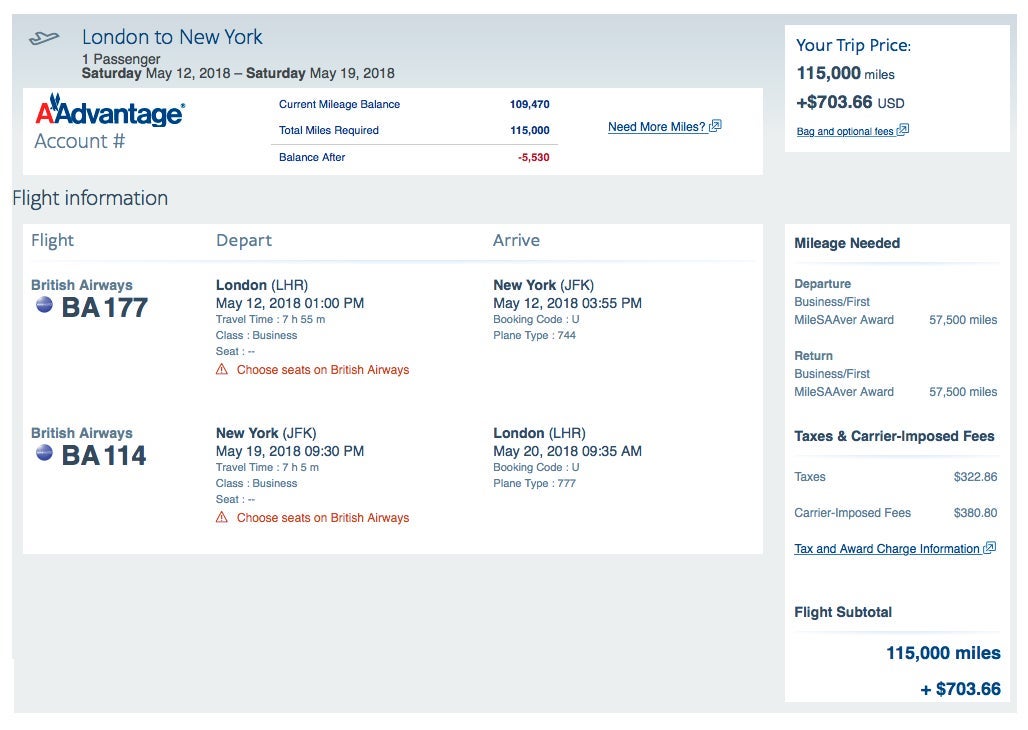The width and height of the screenshot is (1028, 730).
Task: Choose seats on British Airways for BA114
Action: (322, 518)
